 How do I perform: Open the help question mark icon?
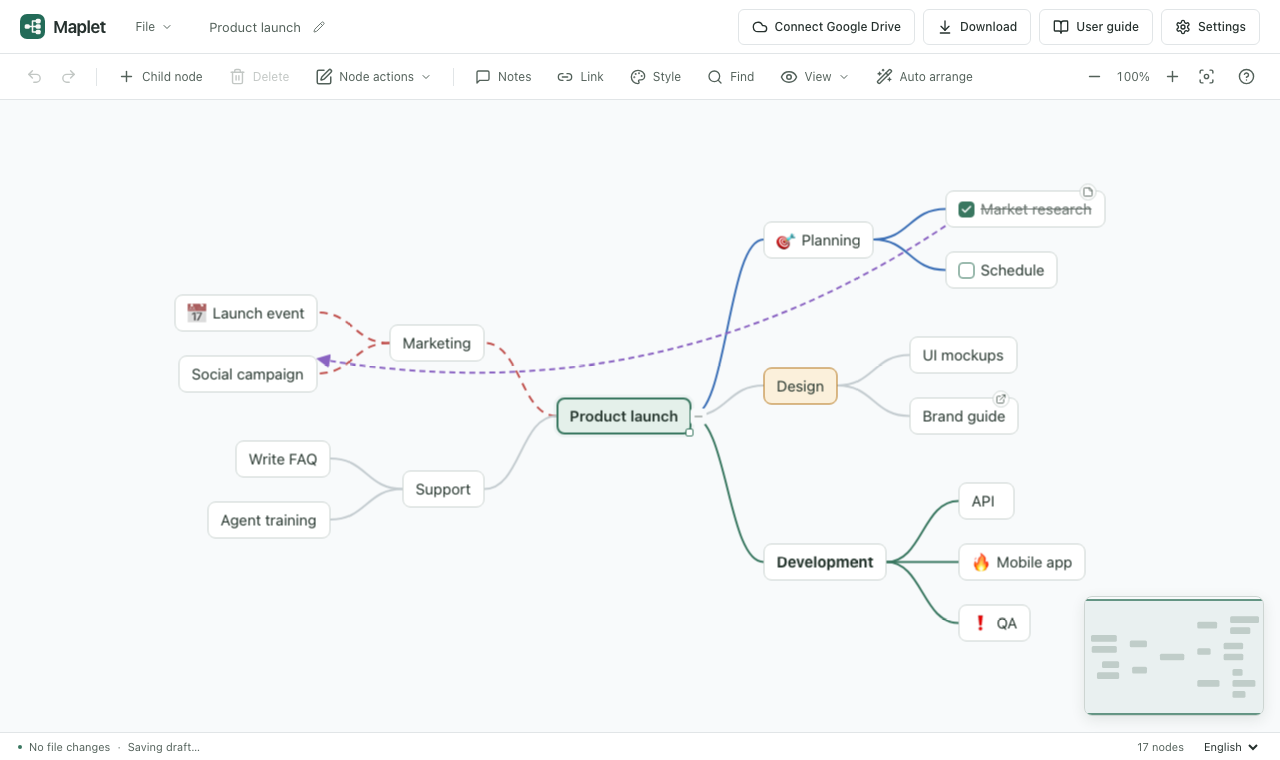tap(1246, 77)
